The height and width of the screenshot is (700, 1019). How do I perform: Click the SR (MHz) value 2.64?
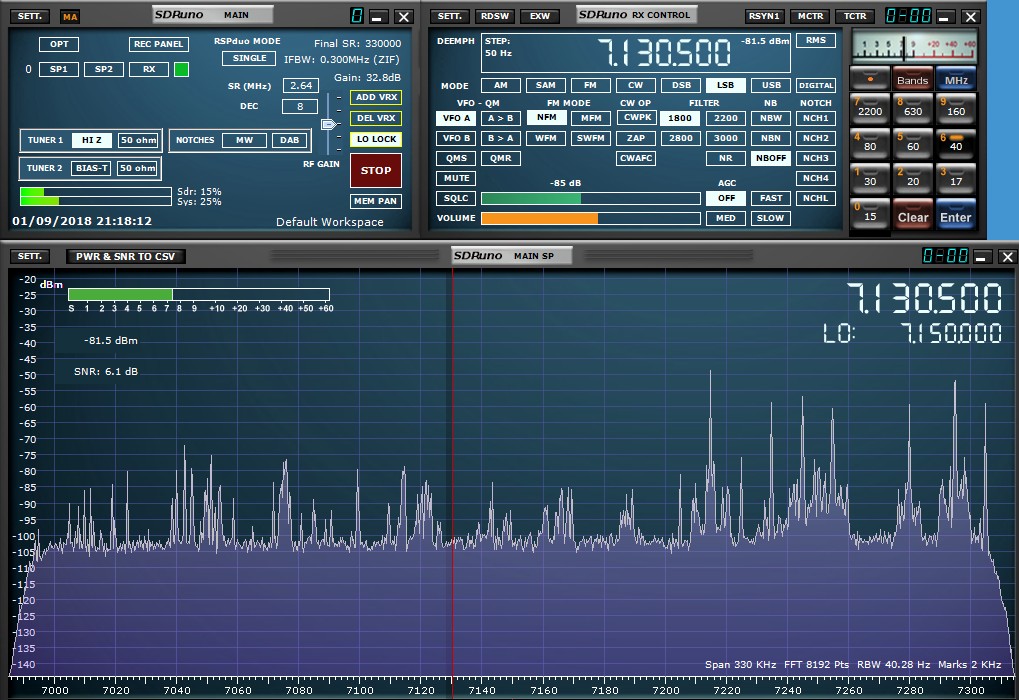301,85
